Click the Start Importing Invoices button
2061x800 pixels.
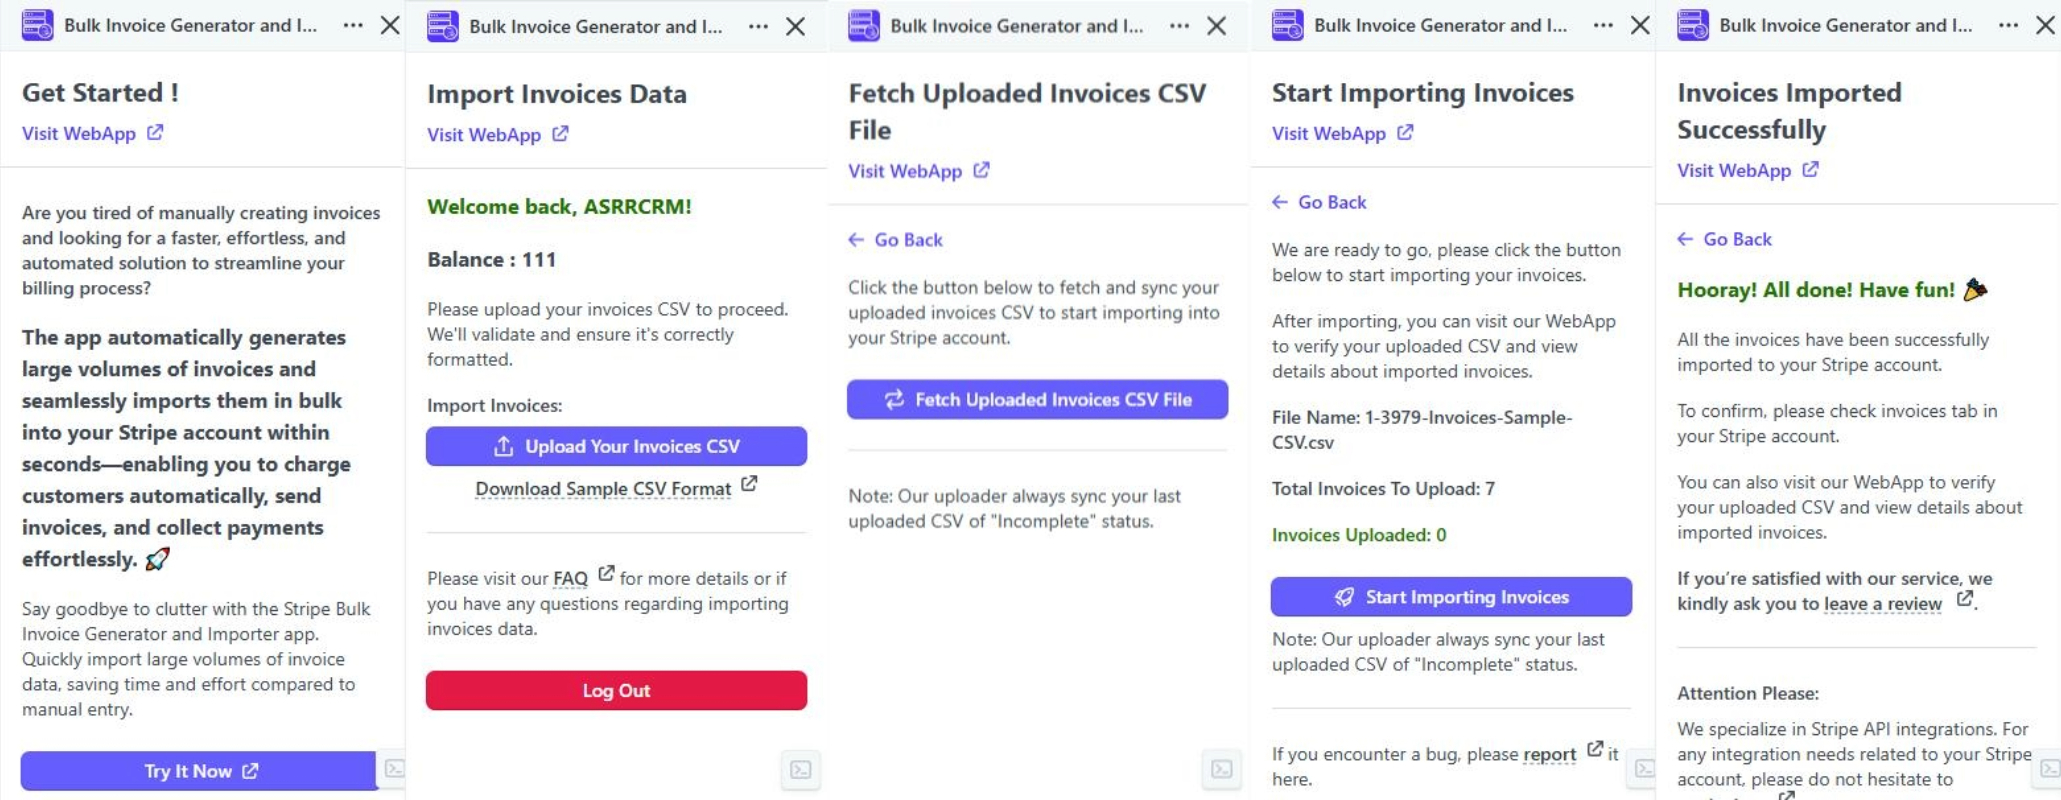coord(1451,596)
